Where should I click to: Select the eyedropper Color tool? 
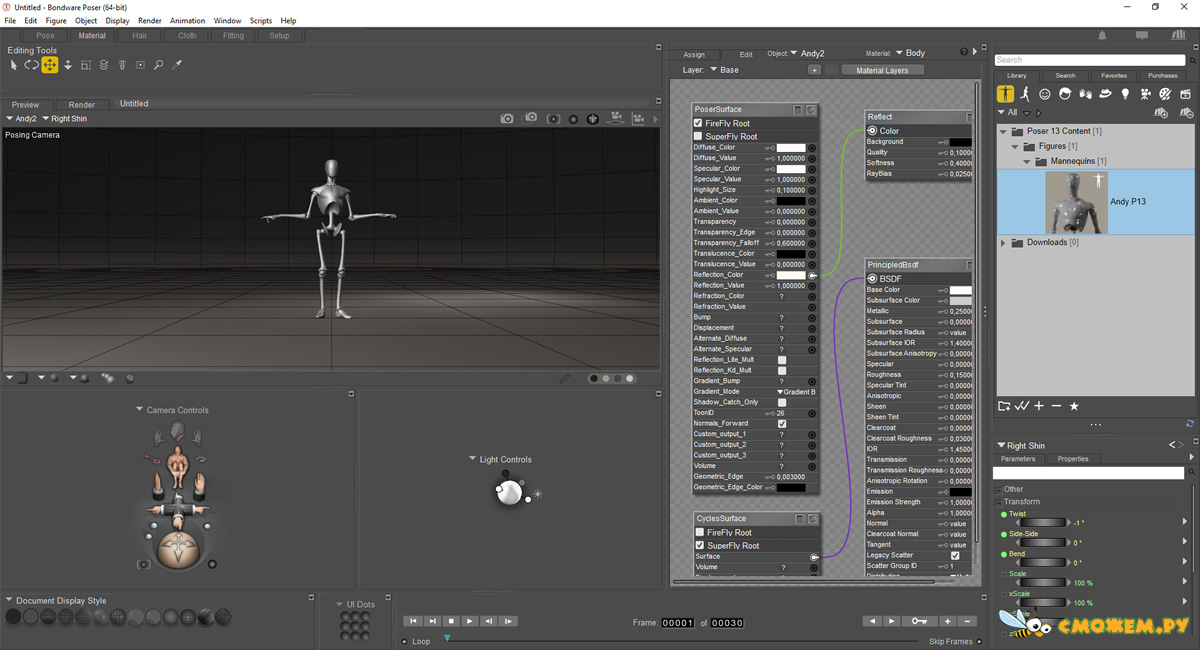click(177, 65)
